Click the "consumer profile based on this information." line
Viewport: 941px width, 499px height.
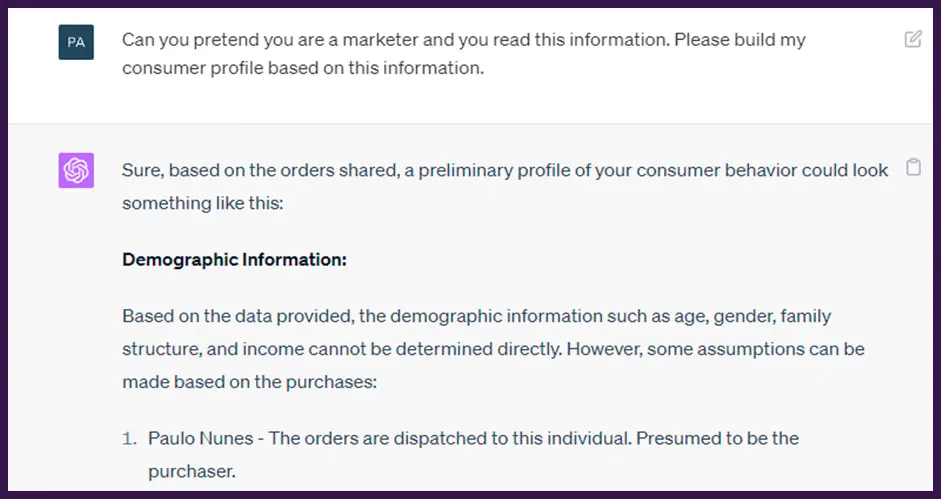coord(302,68)
